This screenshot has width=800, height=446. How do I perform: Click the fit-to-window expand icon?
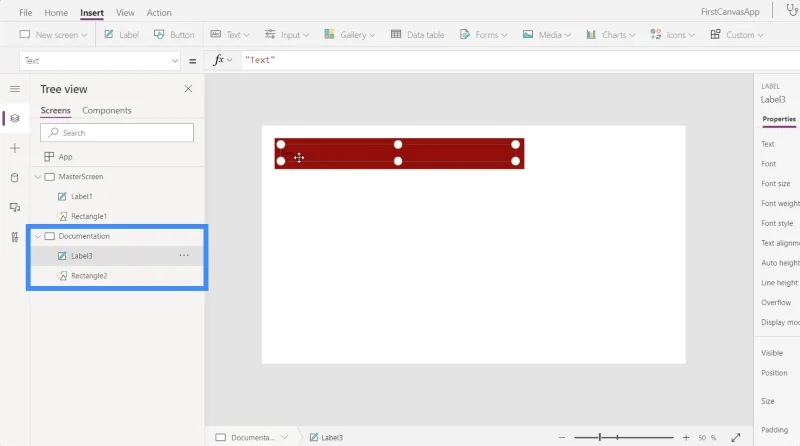tap(736, 437)
